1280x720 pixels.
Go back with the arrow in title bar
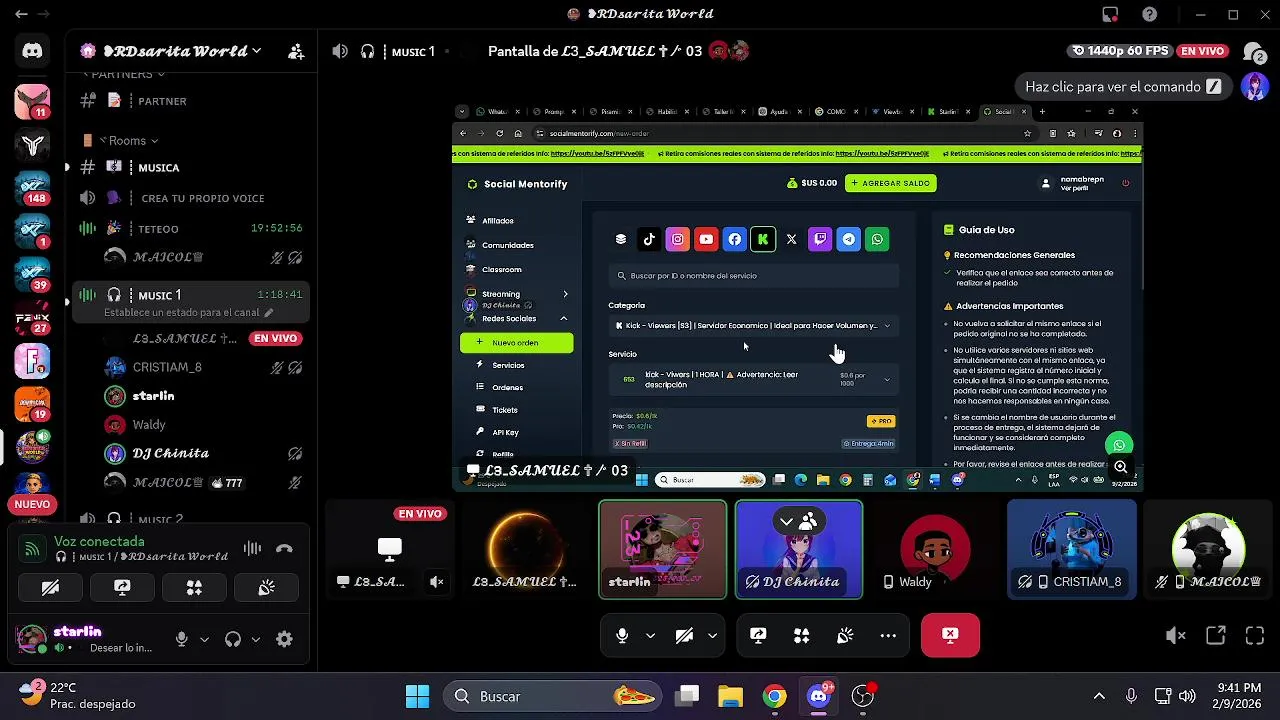[21, 14]
